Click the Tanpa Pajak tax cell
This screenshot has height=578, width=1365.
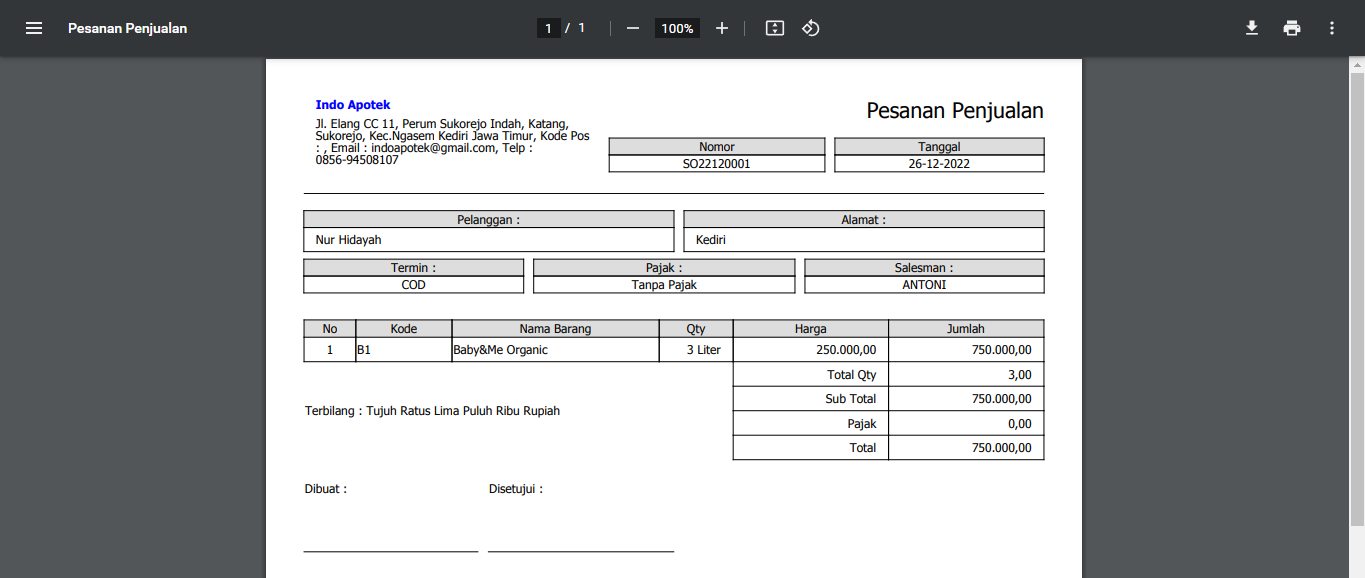click(664, 285)
